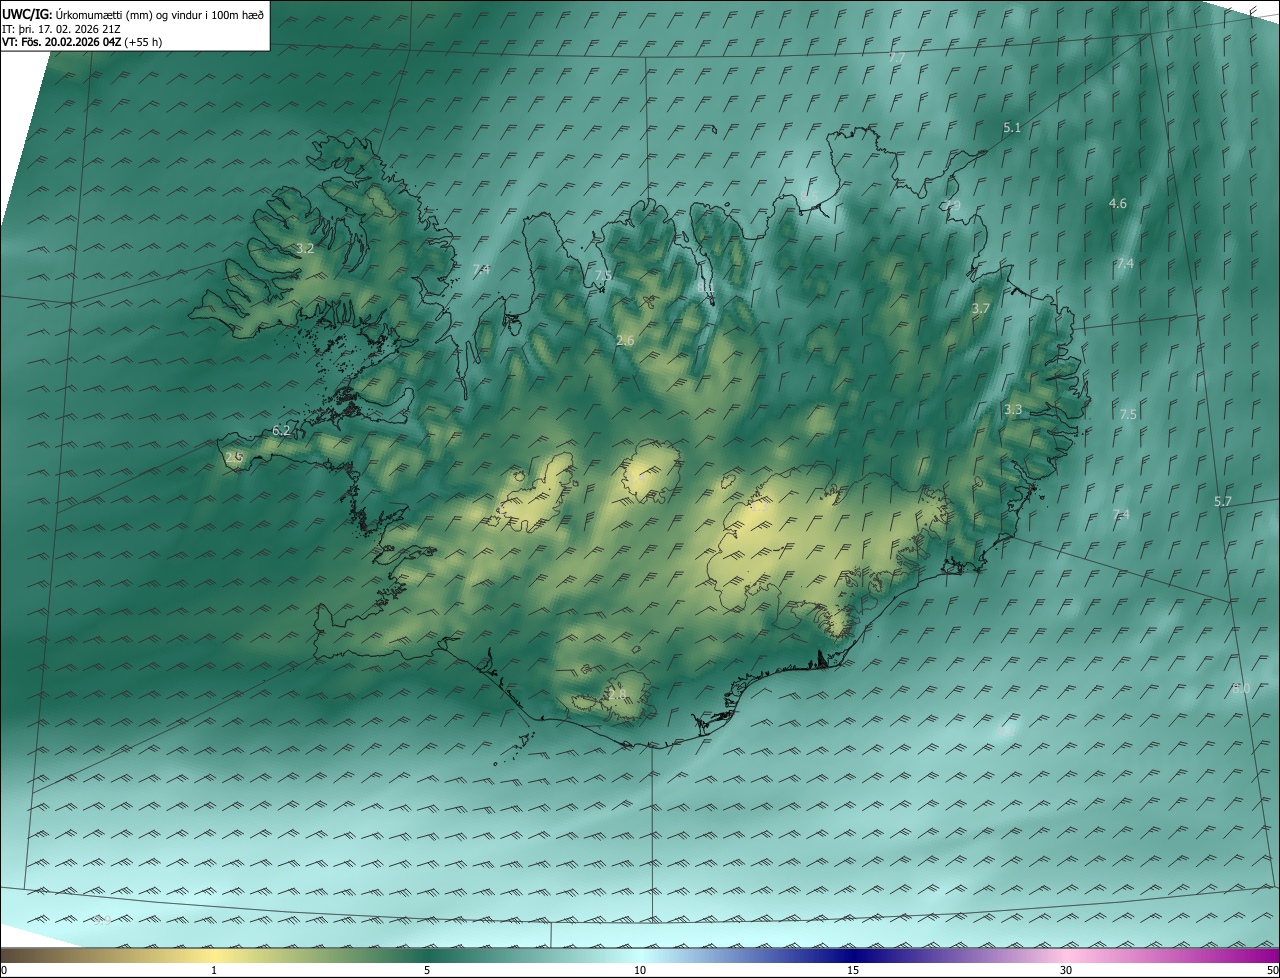Click the 5.7 value on the map
This screenshot has height=978, width=1280.
pos(1223,502)
